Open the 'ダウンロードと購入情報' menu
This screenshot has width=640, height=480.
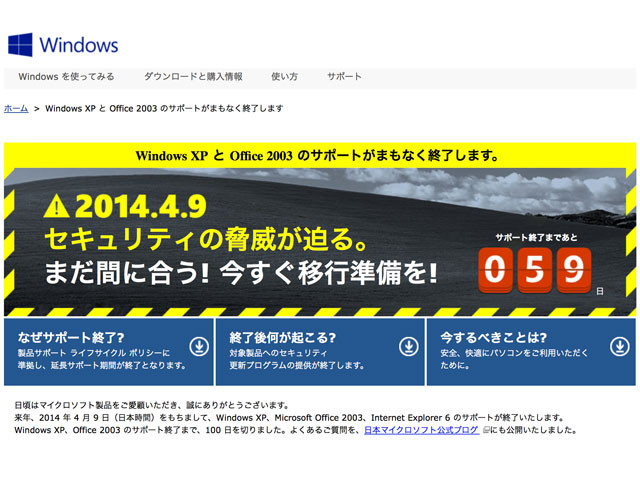[x=193, y=76]
